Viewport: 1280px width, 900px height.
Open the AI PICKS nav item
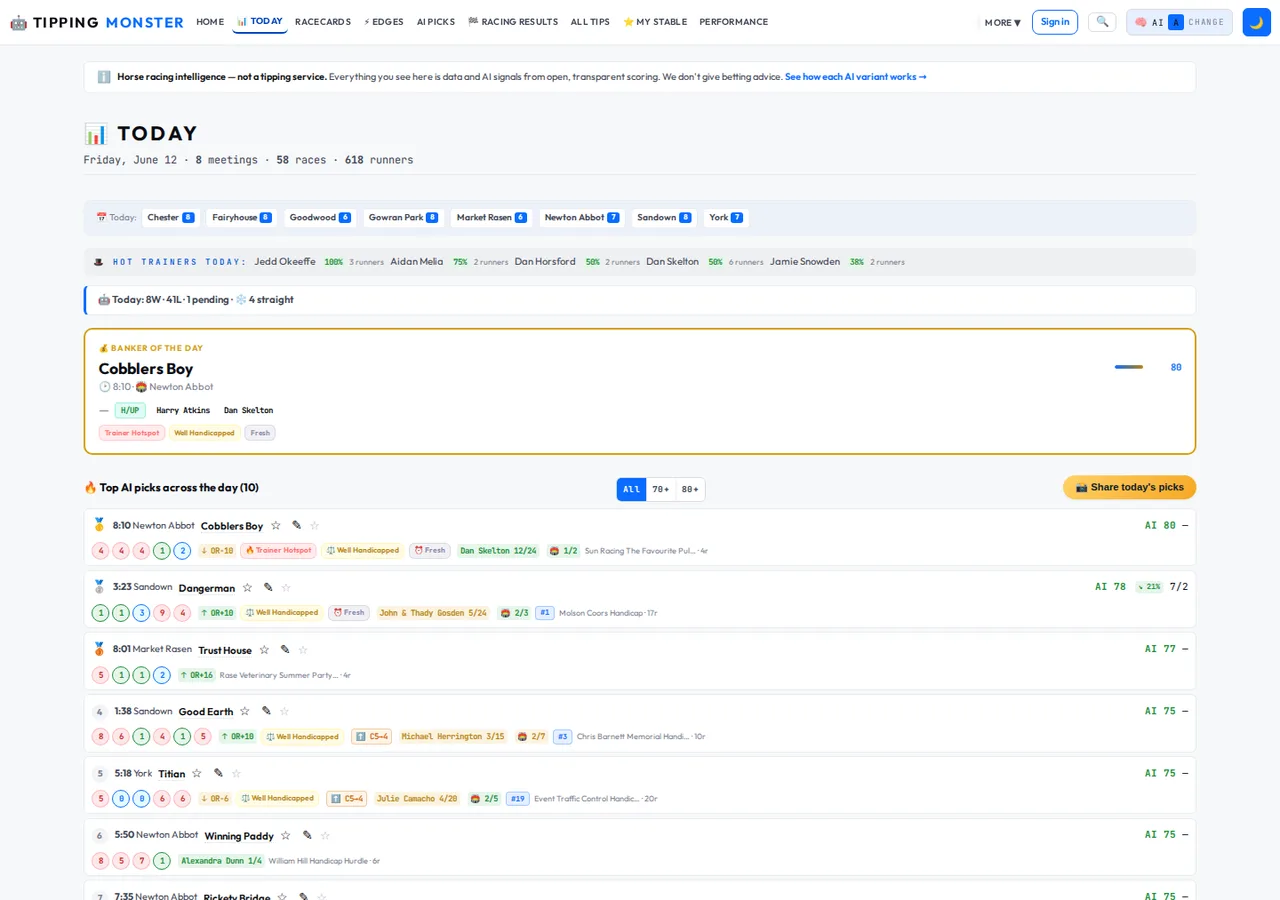[x=436, y=22]
